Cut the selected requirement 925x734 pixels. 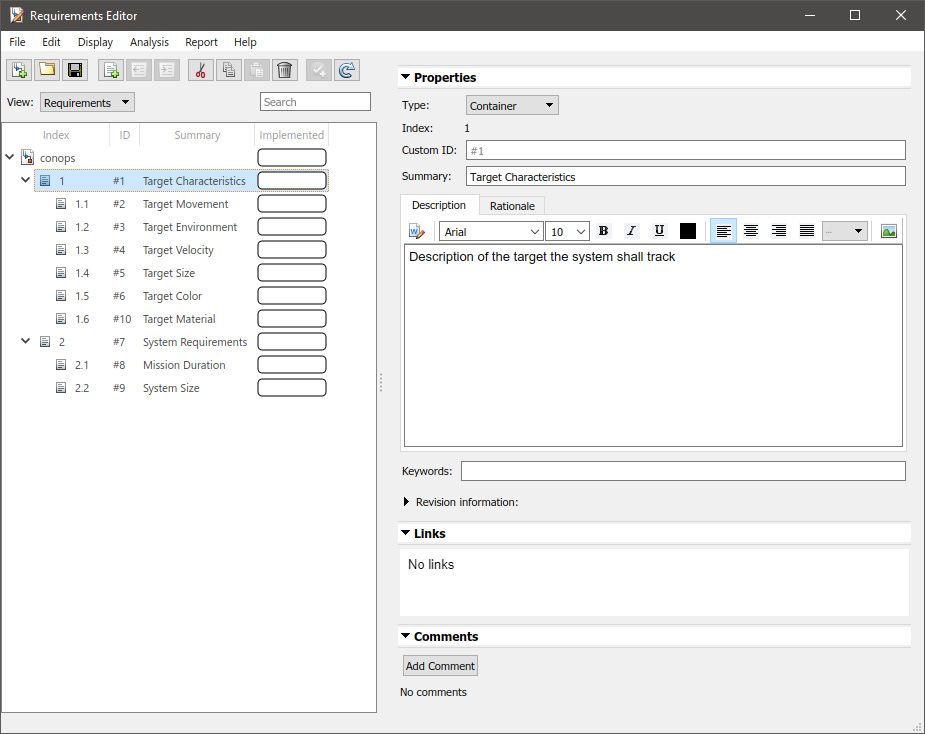(199, 70)
